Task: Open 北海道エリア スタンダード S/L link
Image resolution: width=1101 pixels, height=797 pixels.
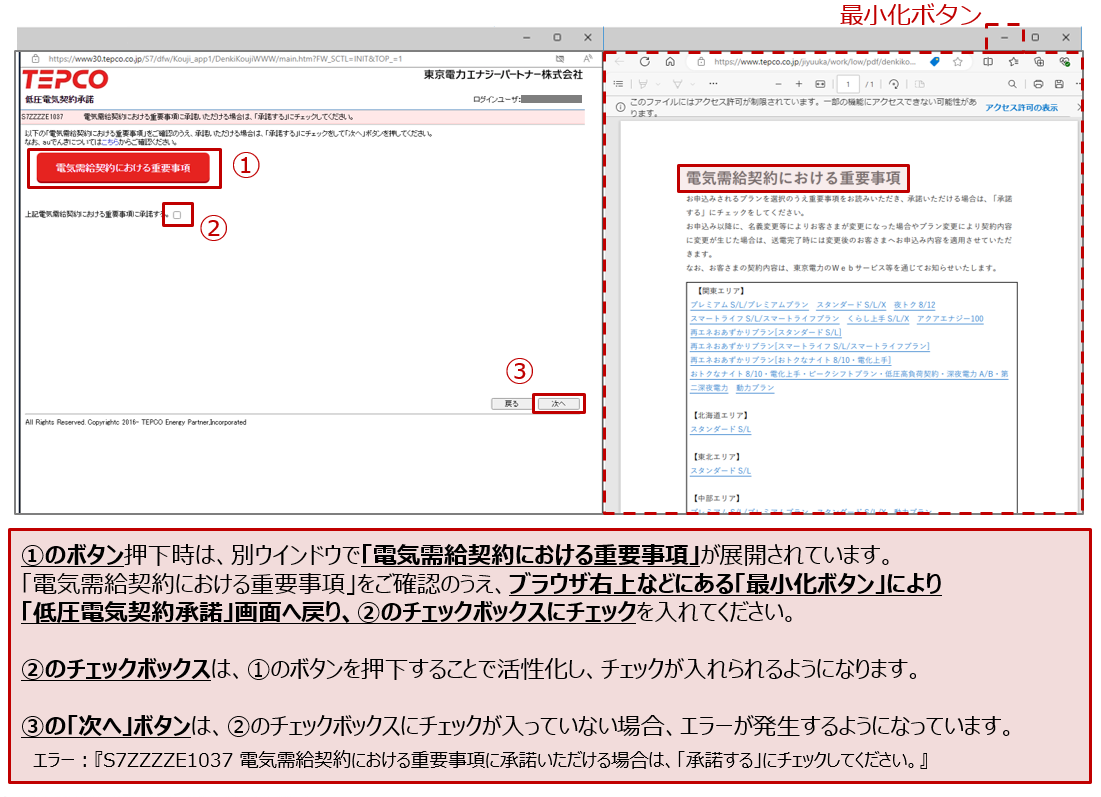Action: (720, 429)
